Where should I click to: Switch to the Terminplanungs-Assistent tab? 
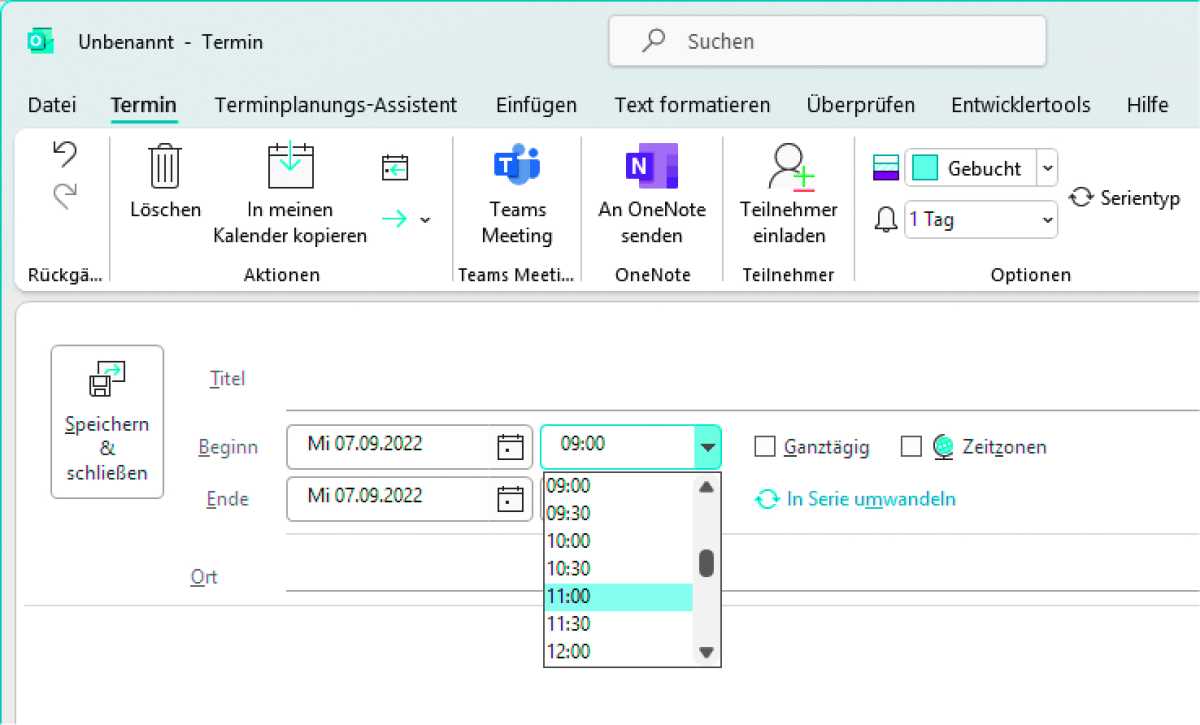[335, 105]
